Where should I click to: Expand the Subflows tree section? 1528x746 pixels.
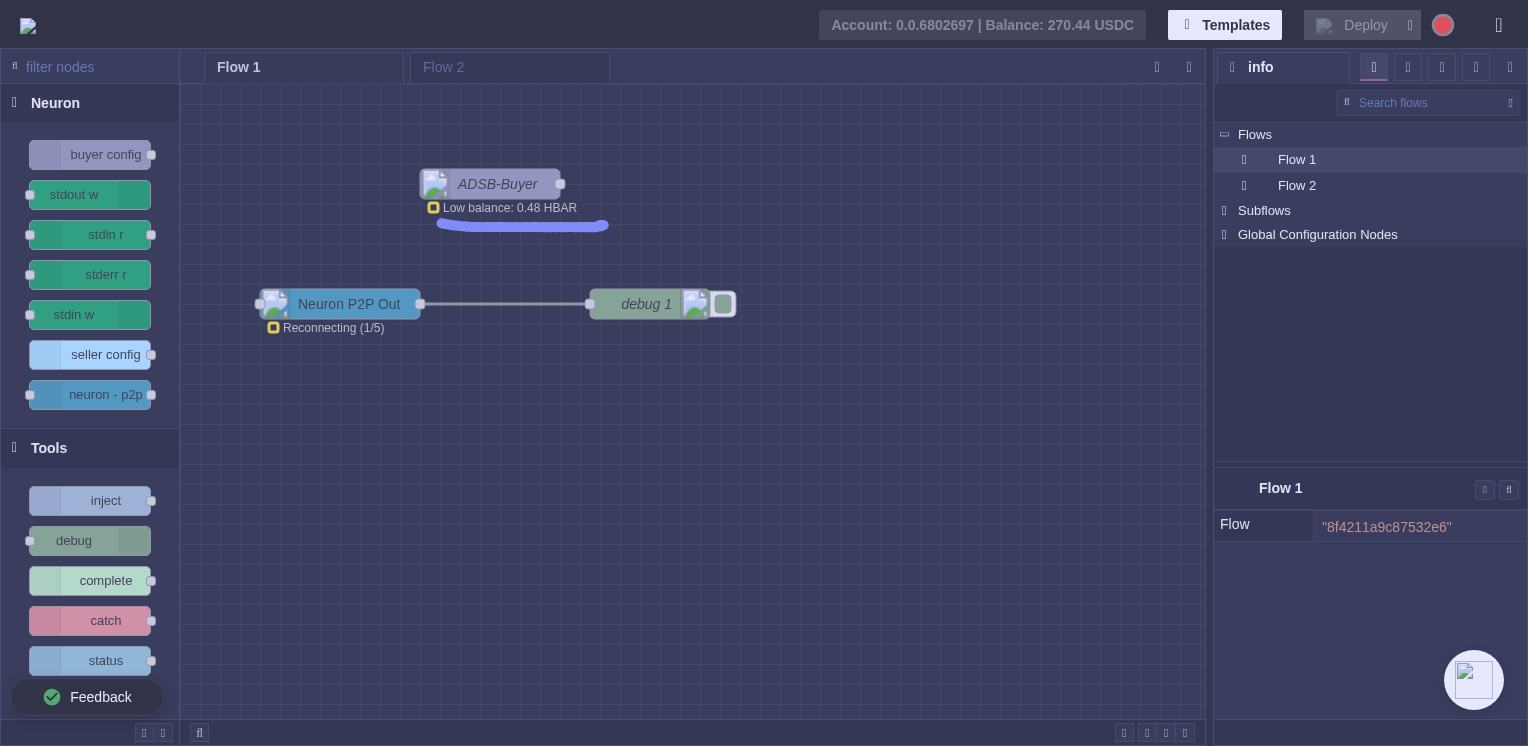(x=1224, y=211)
